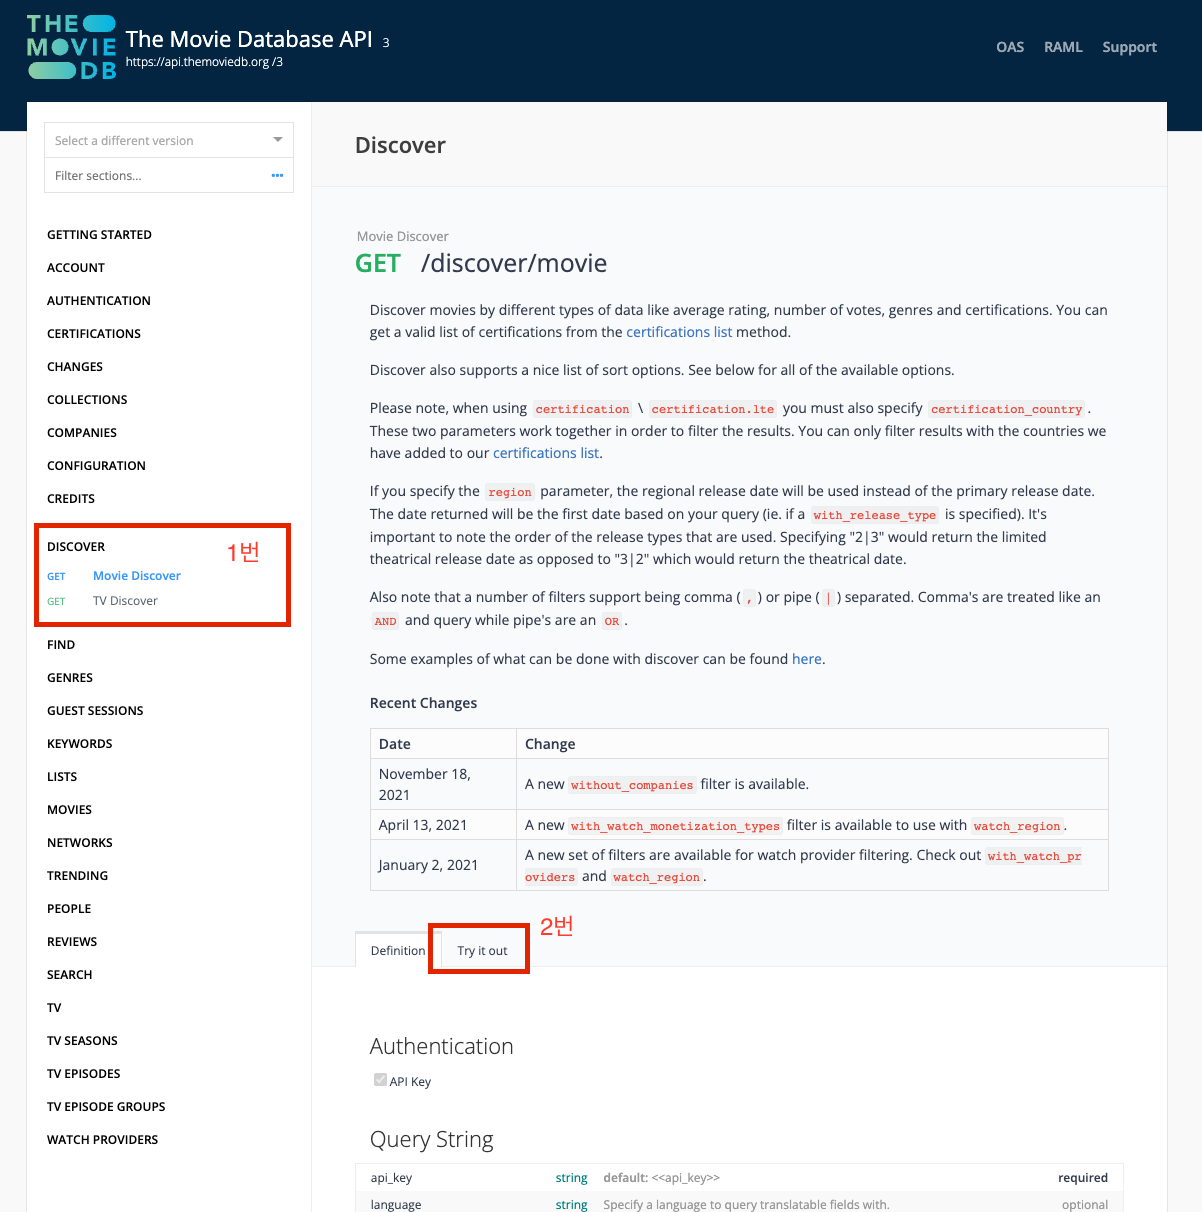1202x1212 pixels.
Task: Open the RAML link in header
Action: click(x=1063, y=47)
